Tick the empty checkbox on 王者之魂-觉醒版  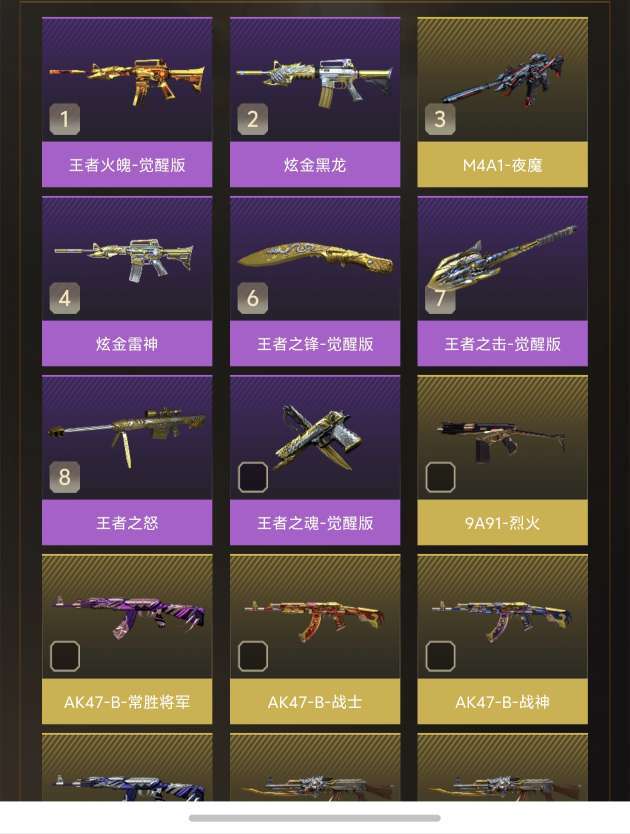point(253,477)
